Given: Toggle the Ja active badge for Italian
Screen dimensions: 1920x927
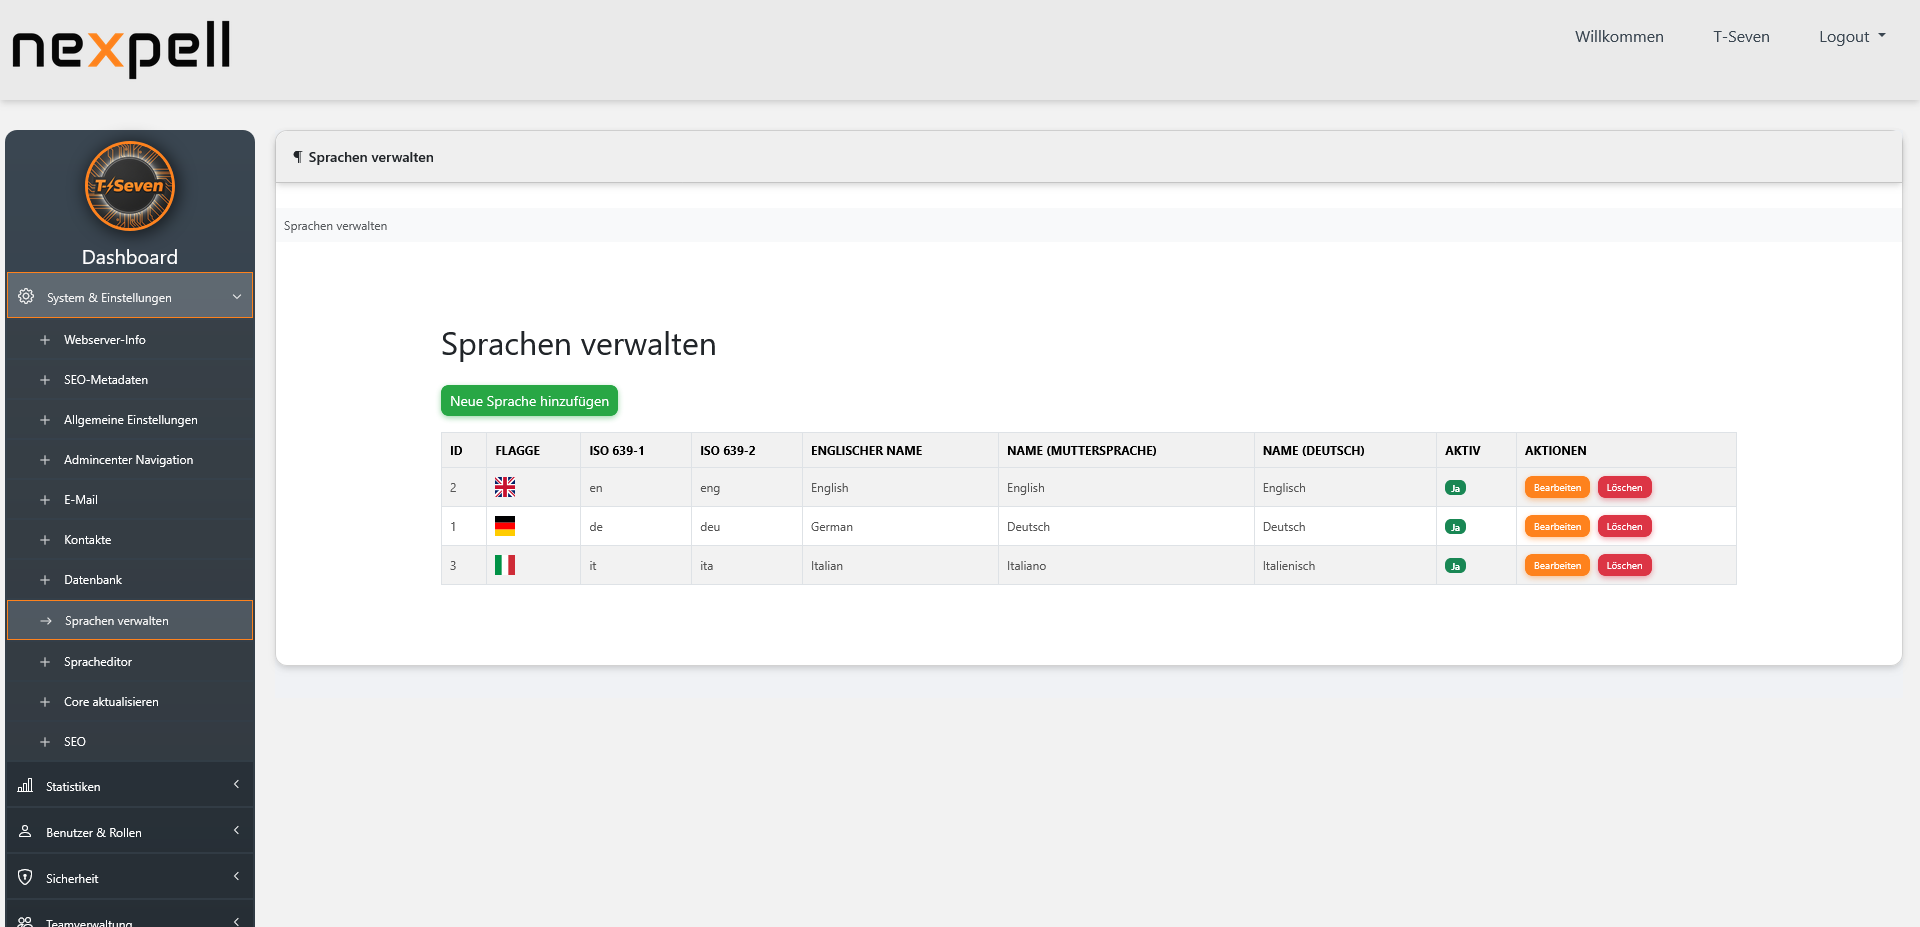Looking at the screenshot, I should click(1456, 565).
